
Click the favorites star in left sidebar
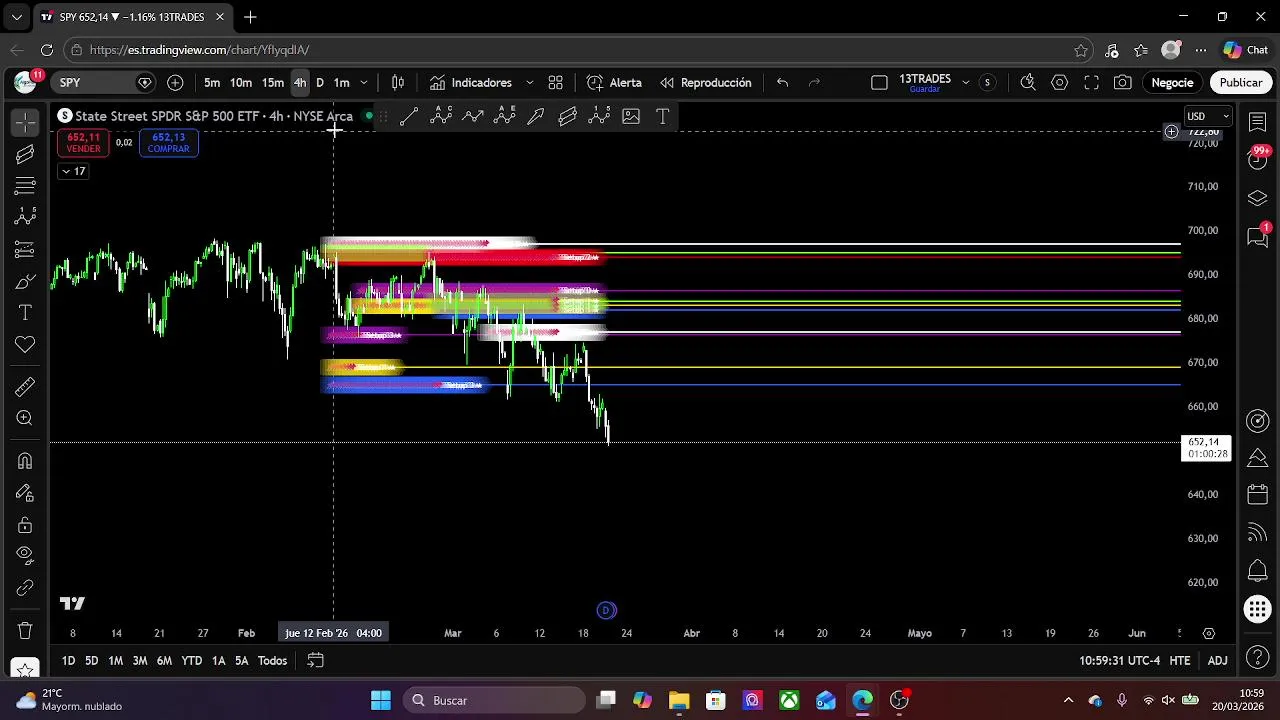pyautogui.click(x=25, y=669)
